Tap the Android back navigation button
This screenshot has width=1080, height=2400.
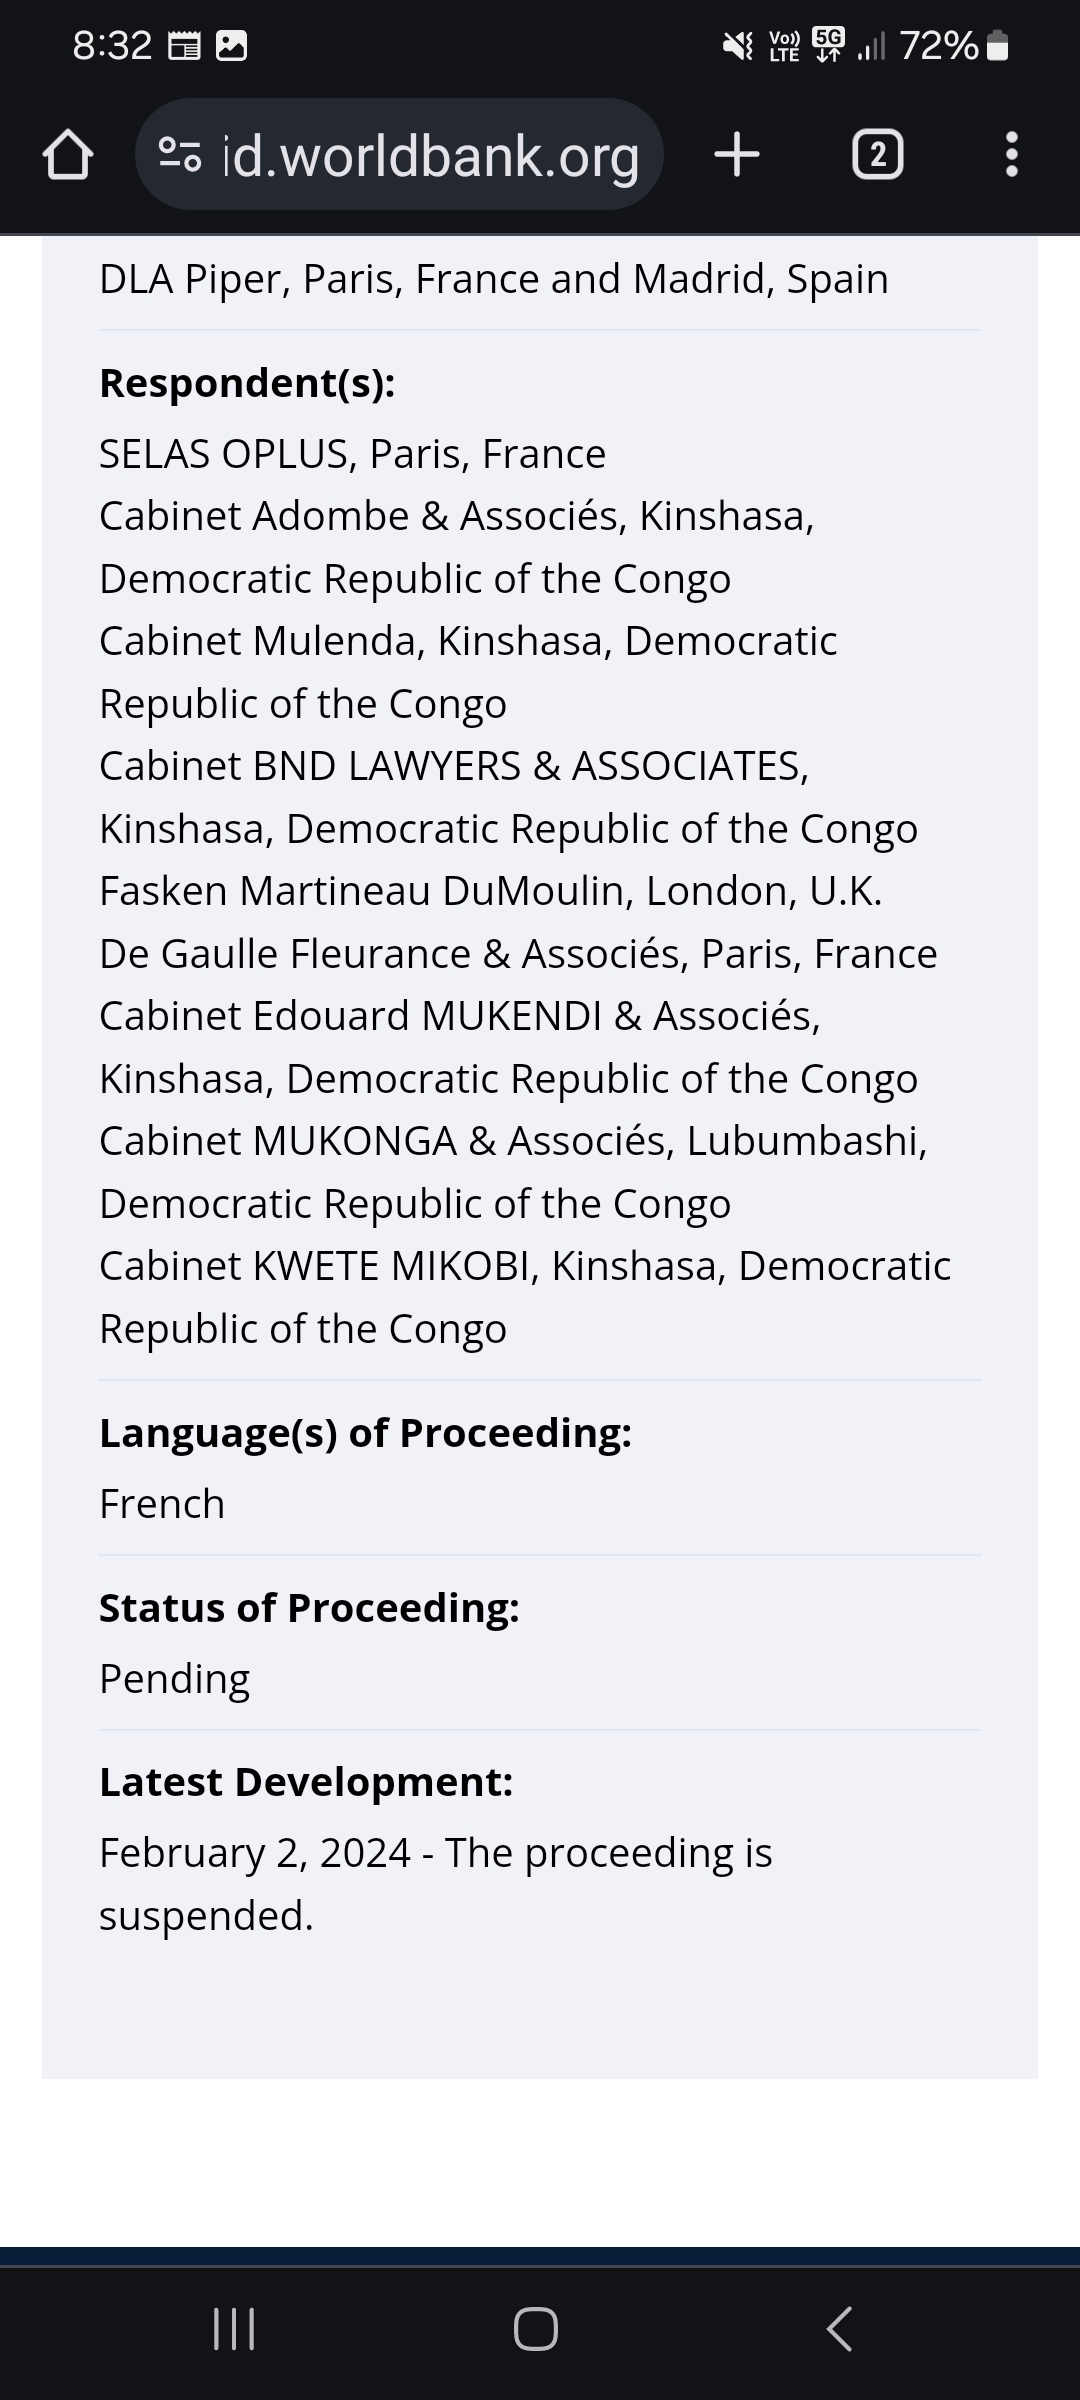[x=840, y=2329]
